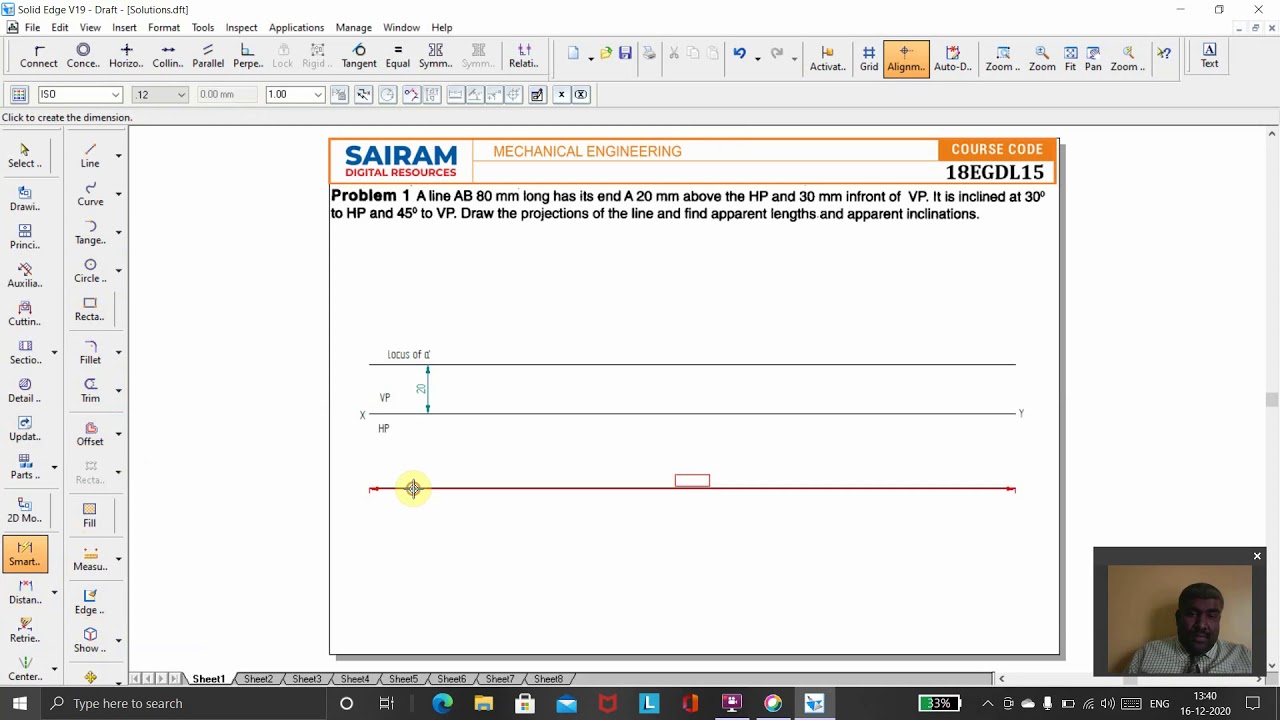Apply the Equal relationship tool
The height and width of the screenshot is (720, 1280).
pos(398,56)
